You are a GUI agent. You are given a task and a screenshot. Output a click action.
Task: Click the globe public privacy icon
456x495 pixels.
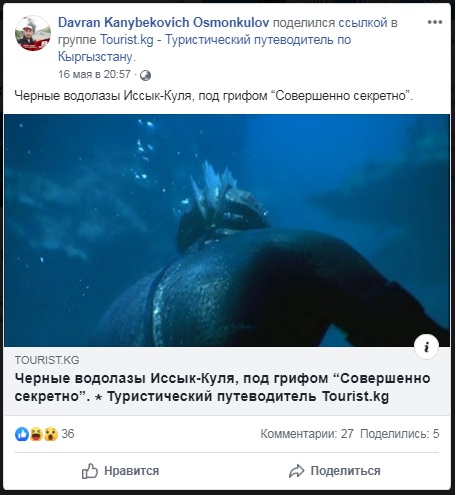145,75
